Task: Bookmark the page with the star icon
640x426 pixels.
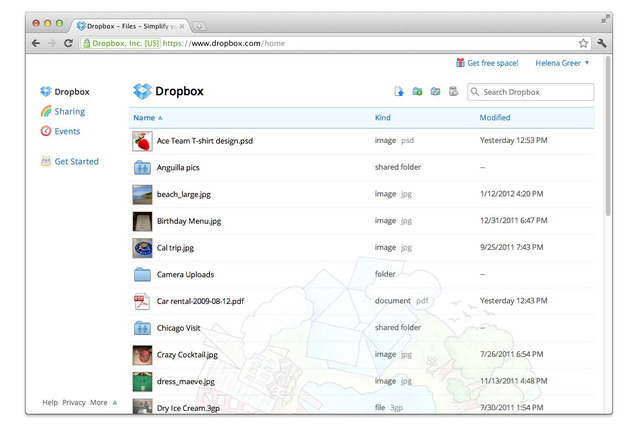Action: click(x=583, y=43)
